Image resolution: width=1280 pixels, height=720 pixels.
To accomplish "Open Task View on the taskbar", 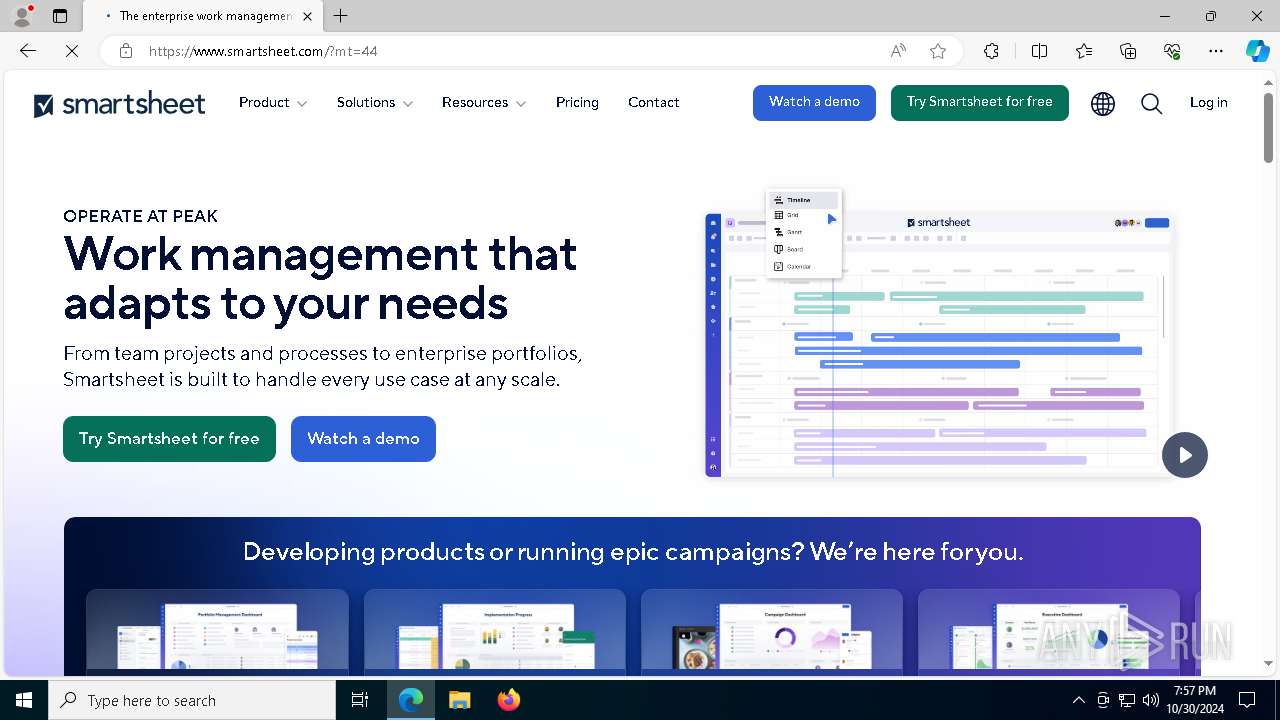I will click(360, 700).
